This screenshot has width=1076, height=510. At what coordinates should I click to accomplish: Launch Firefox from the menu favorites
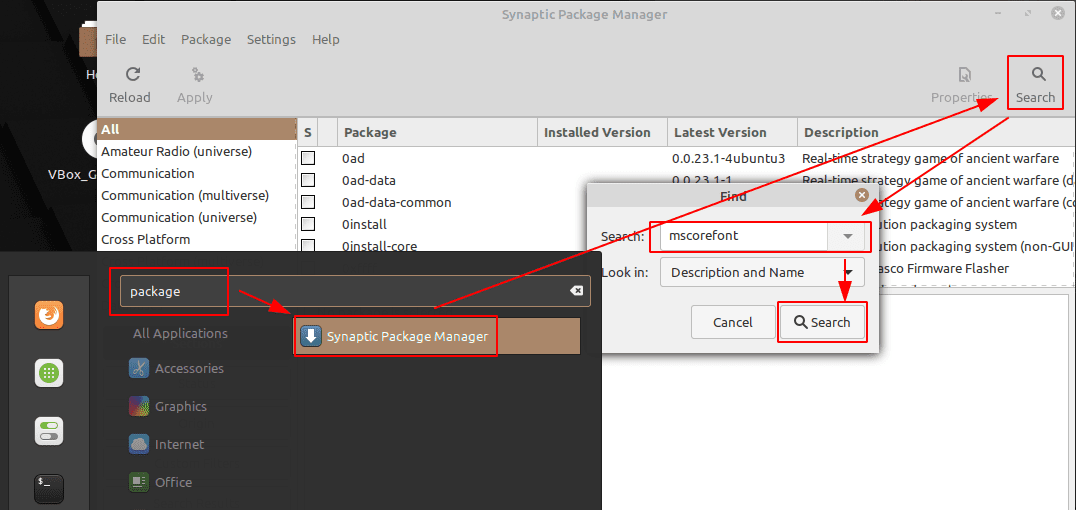point(49,316)
